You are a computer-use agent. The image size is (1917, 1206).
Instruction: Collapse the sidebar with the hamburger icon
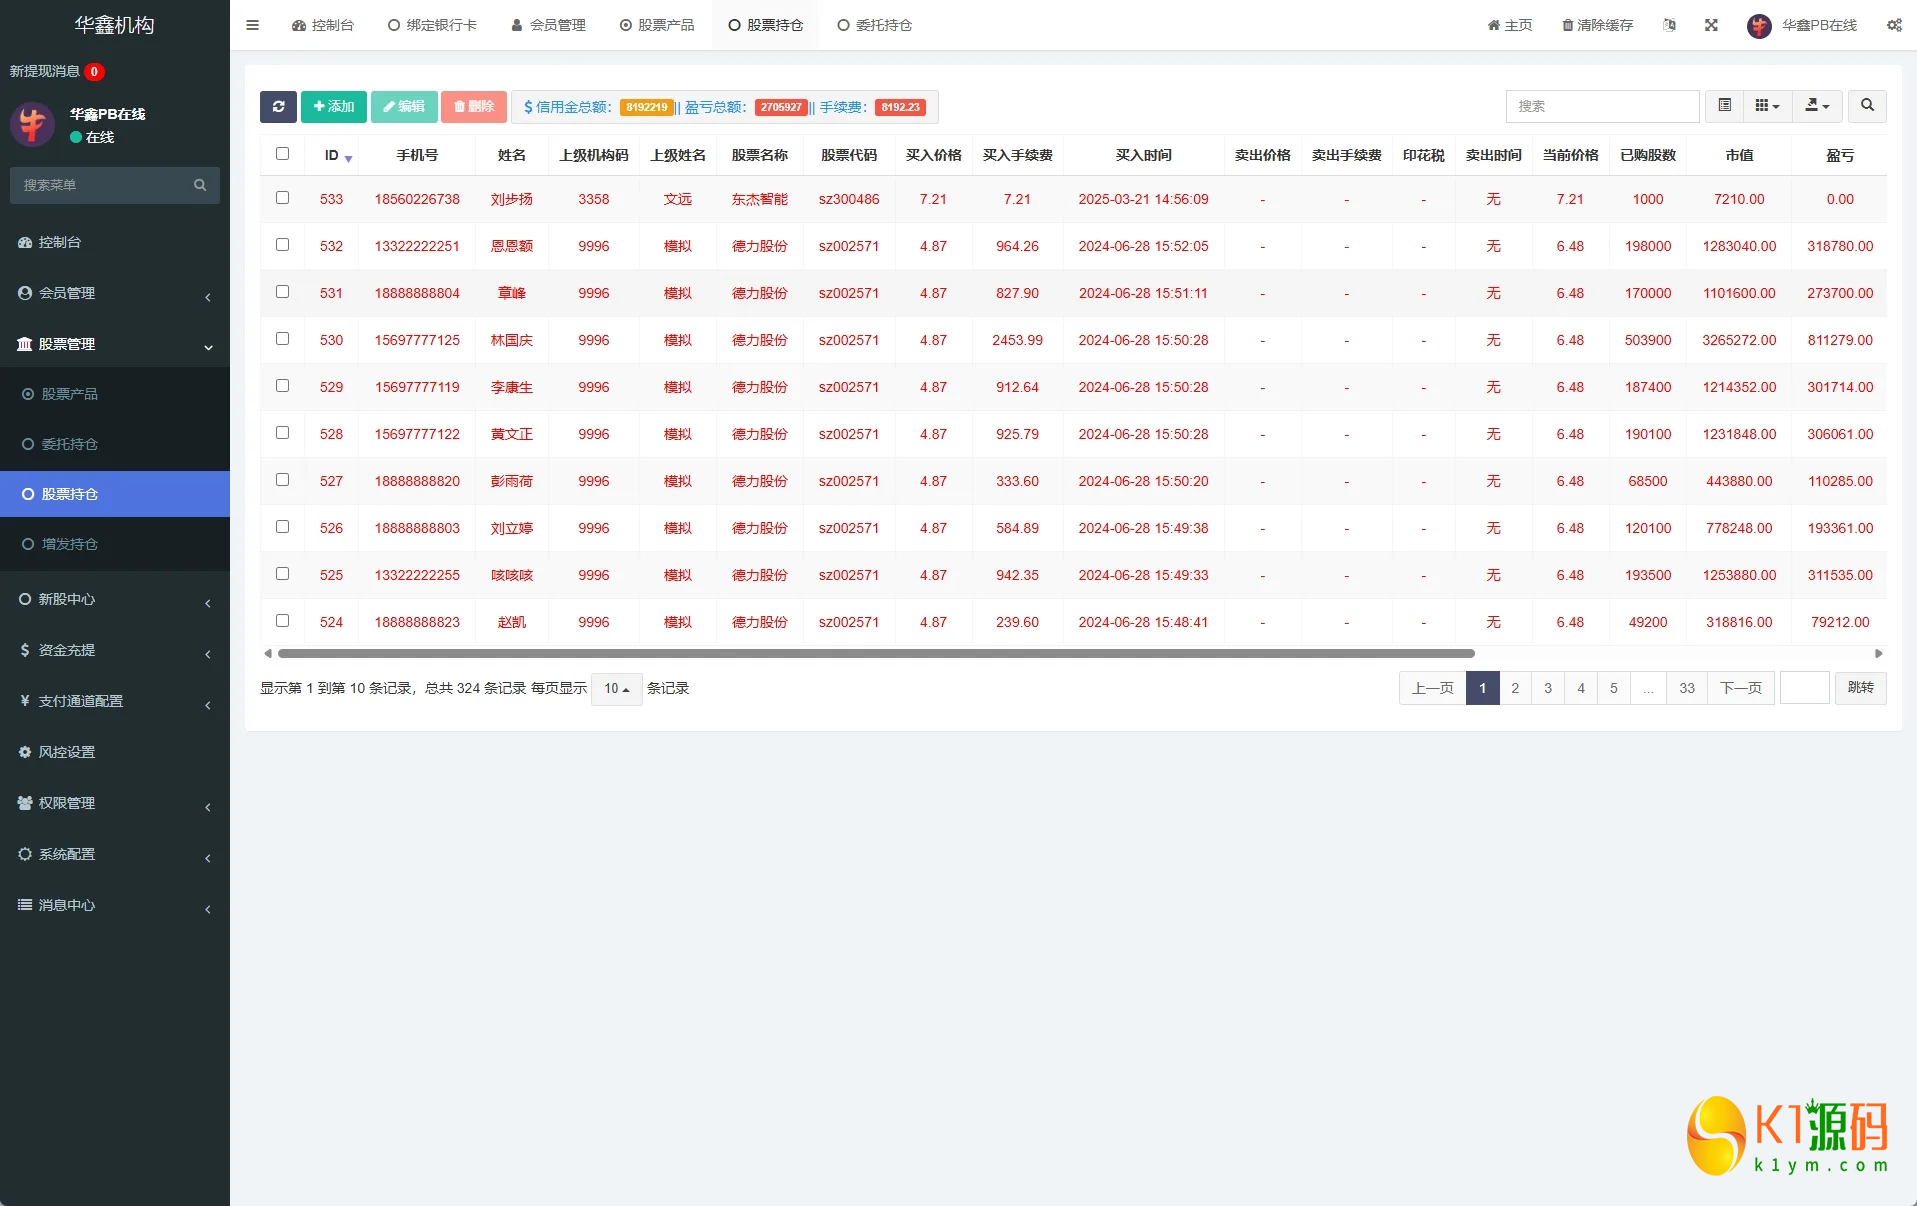click(x=252, y=25)
